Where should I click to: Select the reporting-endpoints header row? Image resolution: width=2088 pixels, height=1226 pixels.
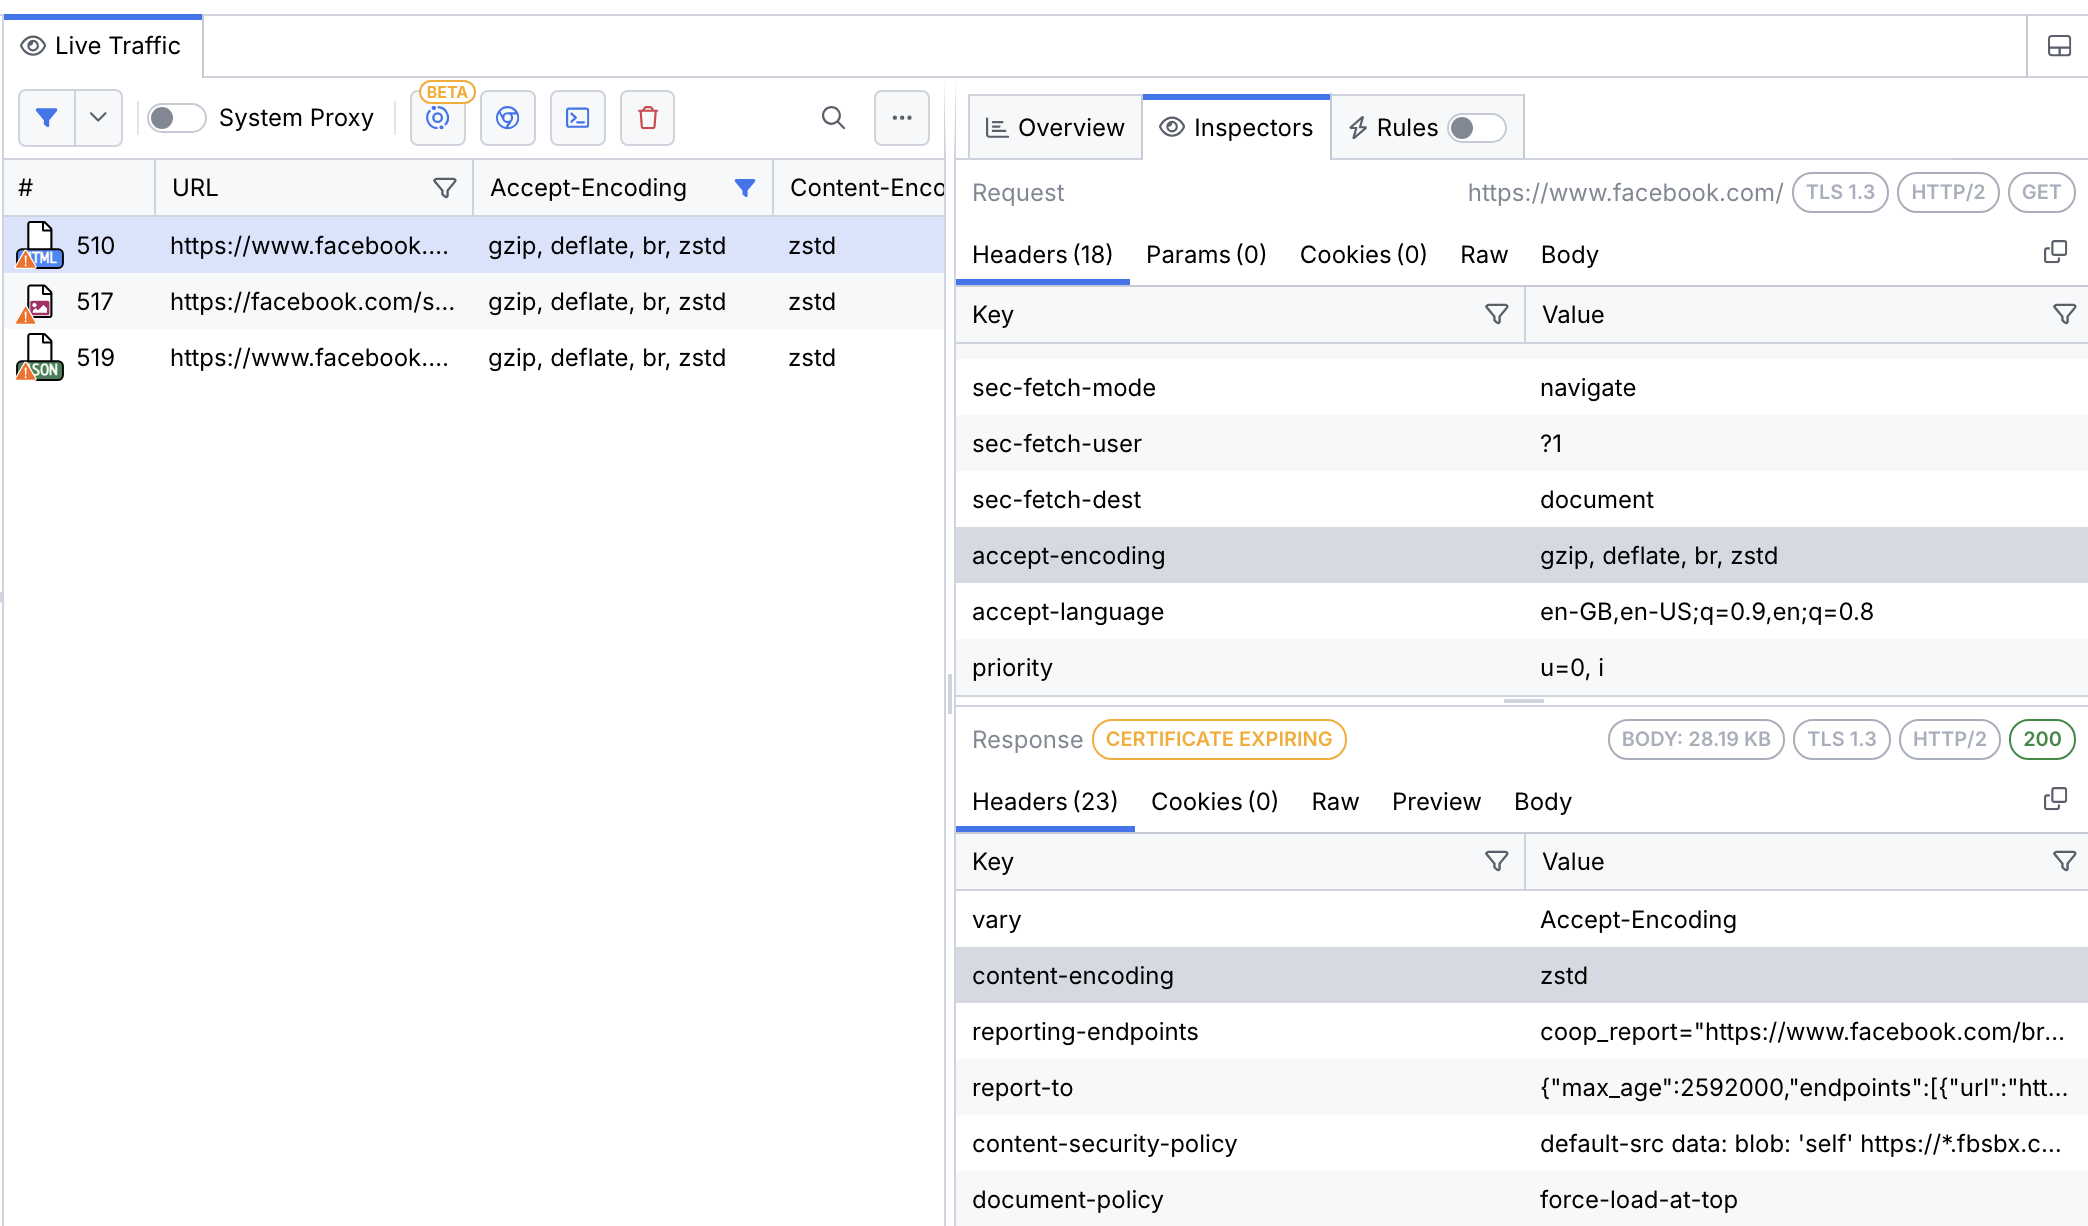[x=1521, y=1031]
